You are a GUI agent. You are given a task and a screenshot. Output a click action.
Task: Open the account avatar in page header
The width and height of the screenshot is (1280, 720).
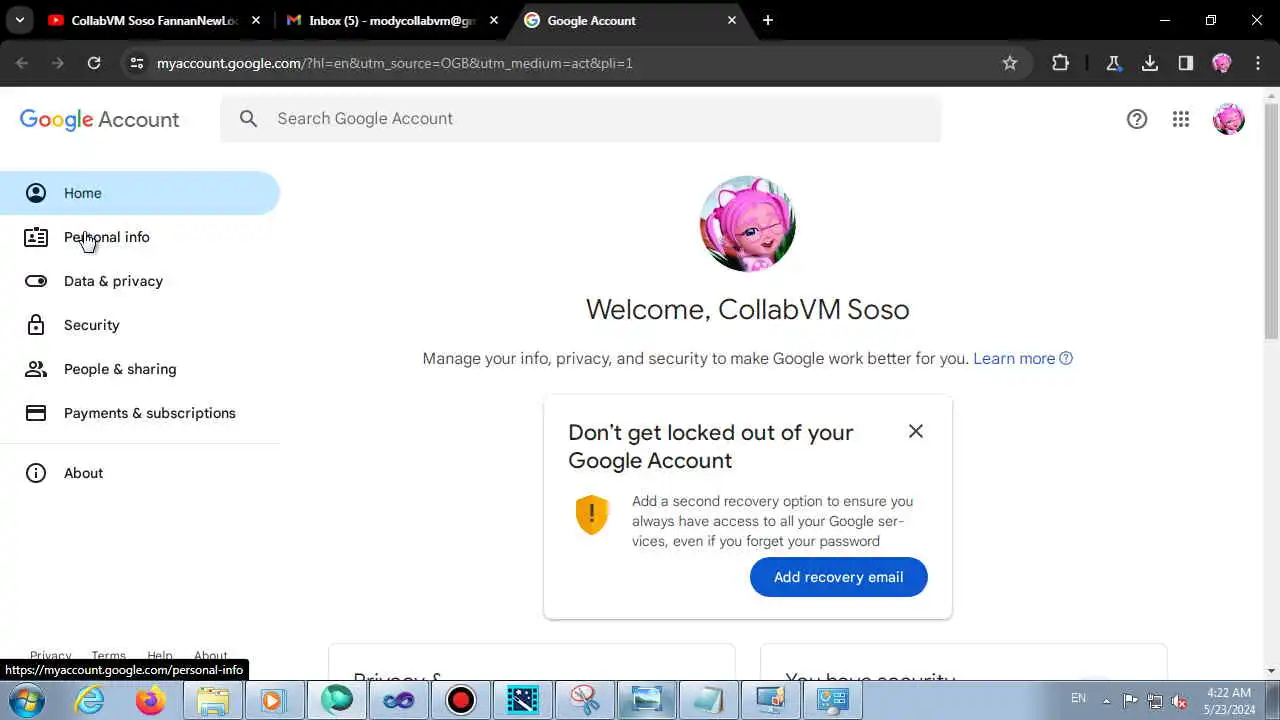pyautogui.click(x=1229, y=119)
